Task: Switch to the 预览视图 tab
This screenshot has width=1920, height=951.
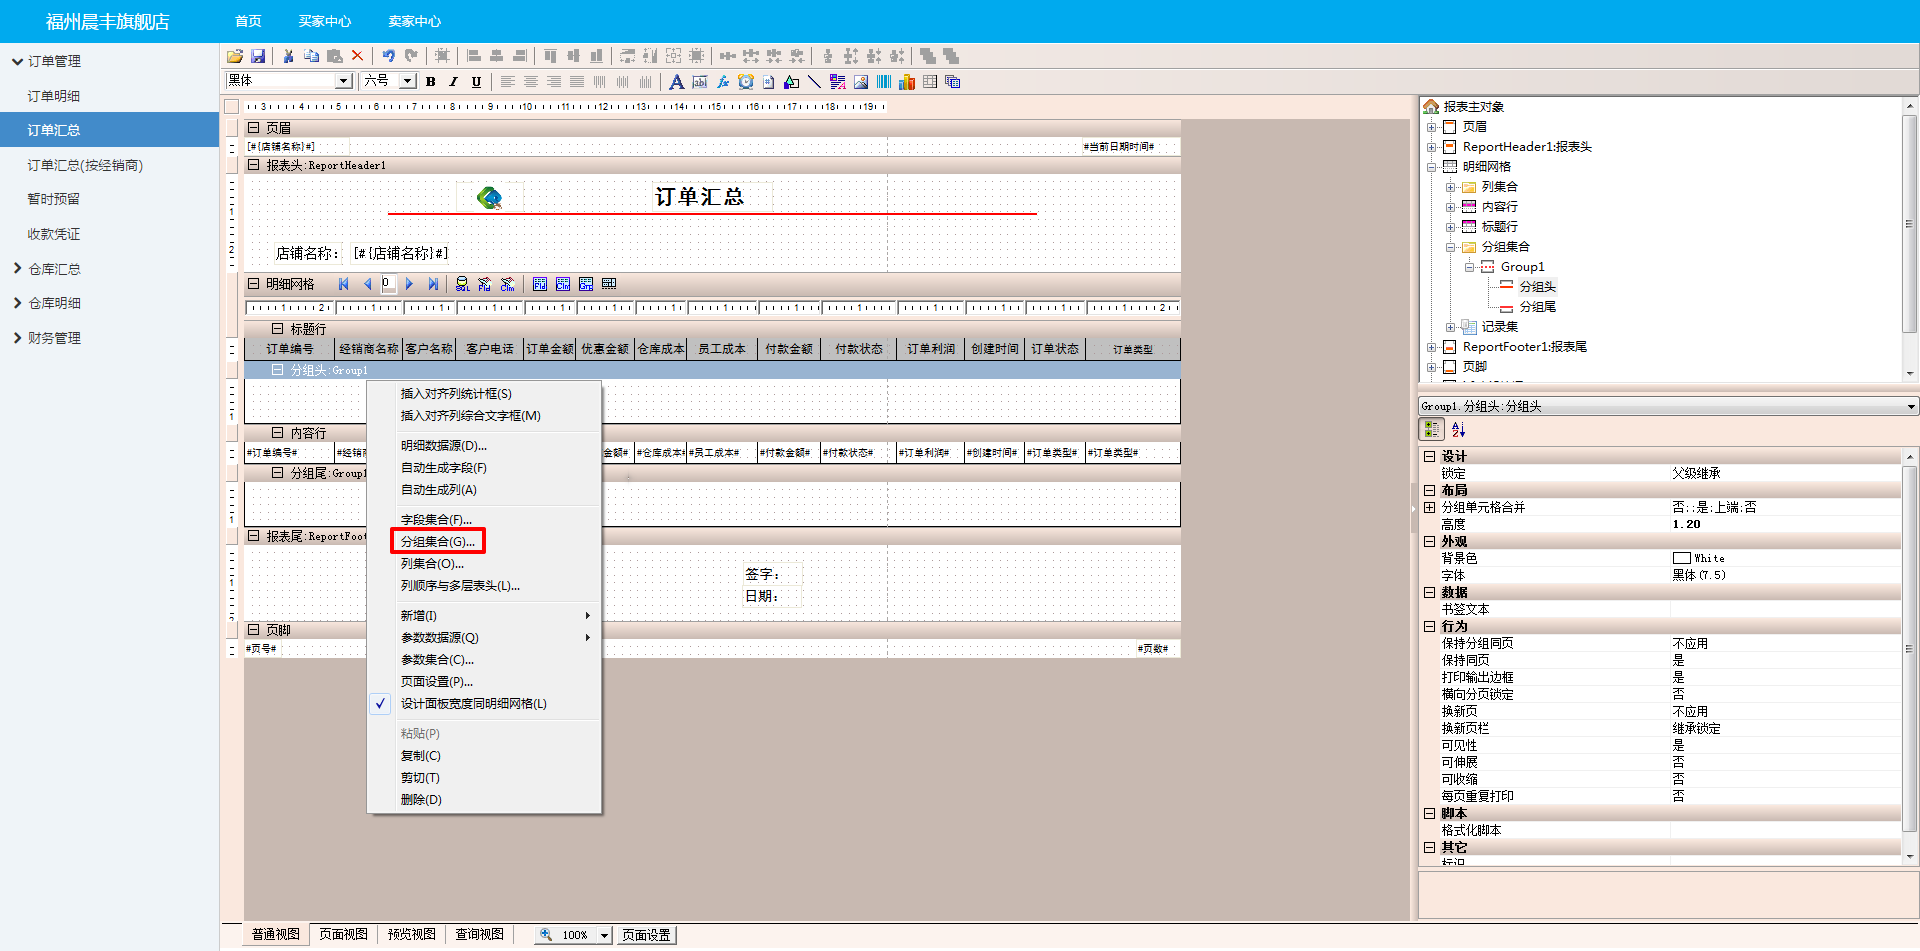Action: [x=411, y=934]
